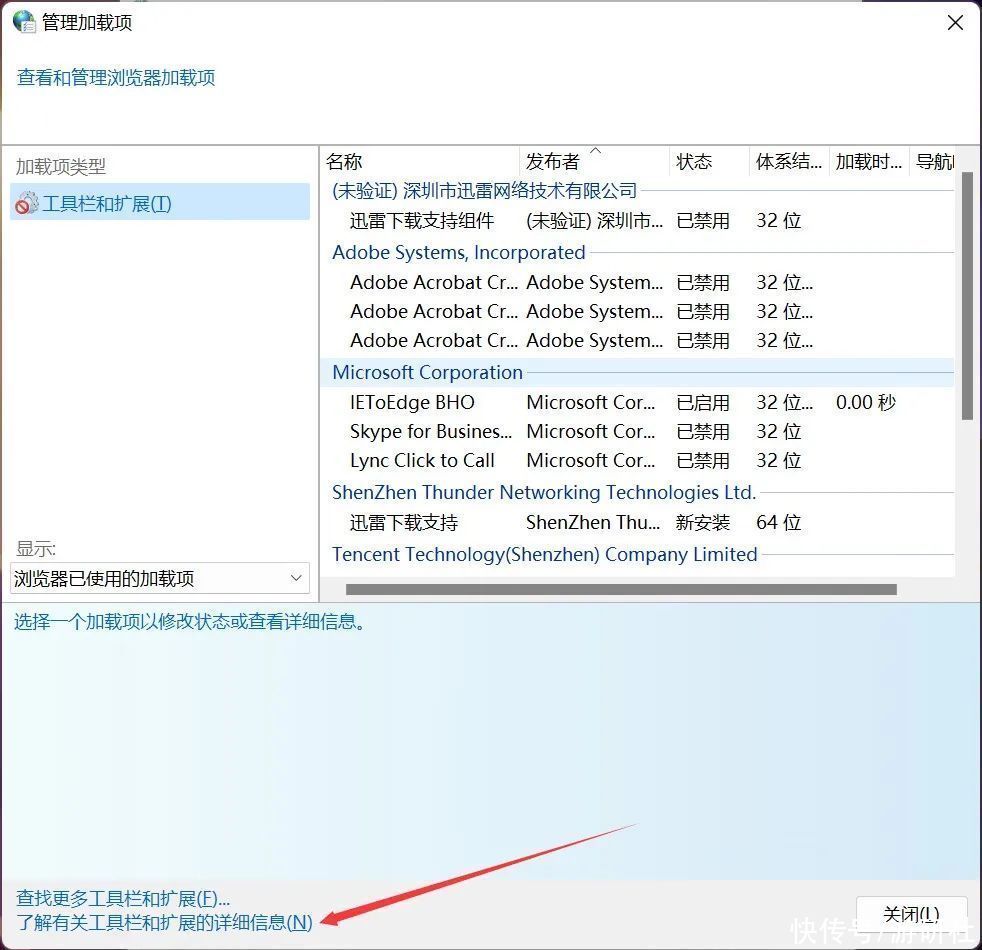Select the IEToEdge BHO add-on
This screenshot has width=982, height=950.
[638, 402]
